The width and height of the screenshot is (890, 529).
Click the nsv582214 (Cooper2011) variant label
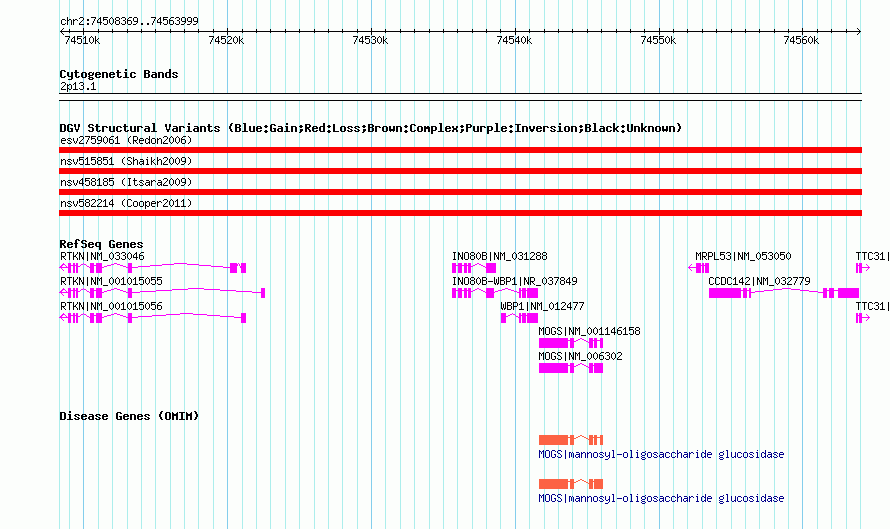[x=126, y=203]
